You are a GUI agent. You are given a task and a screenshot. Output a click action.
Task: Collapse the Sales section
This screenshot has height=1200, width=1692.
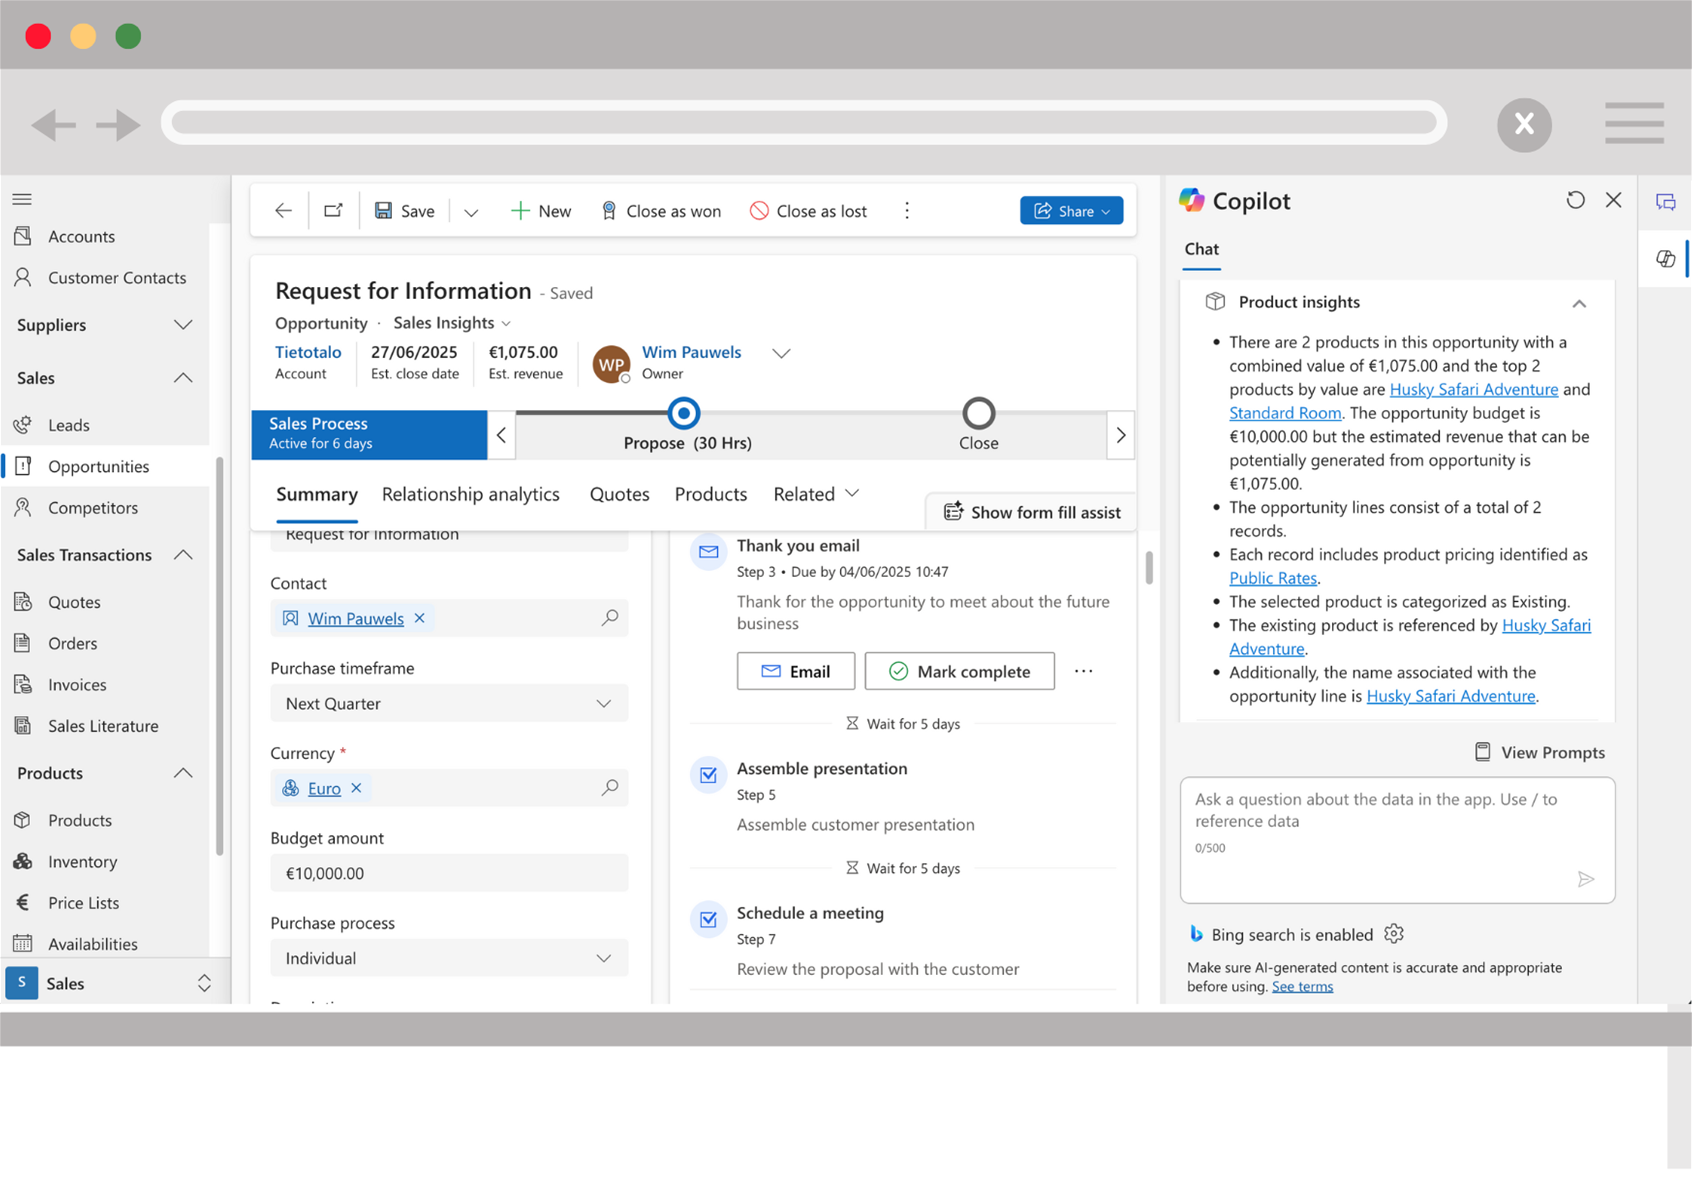point(183,378)
